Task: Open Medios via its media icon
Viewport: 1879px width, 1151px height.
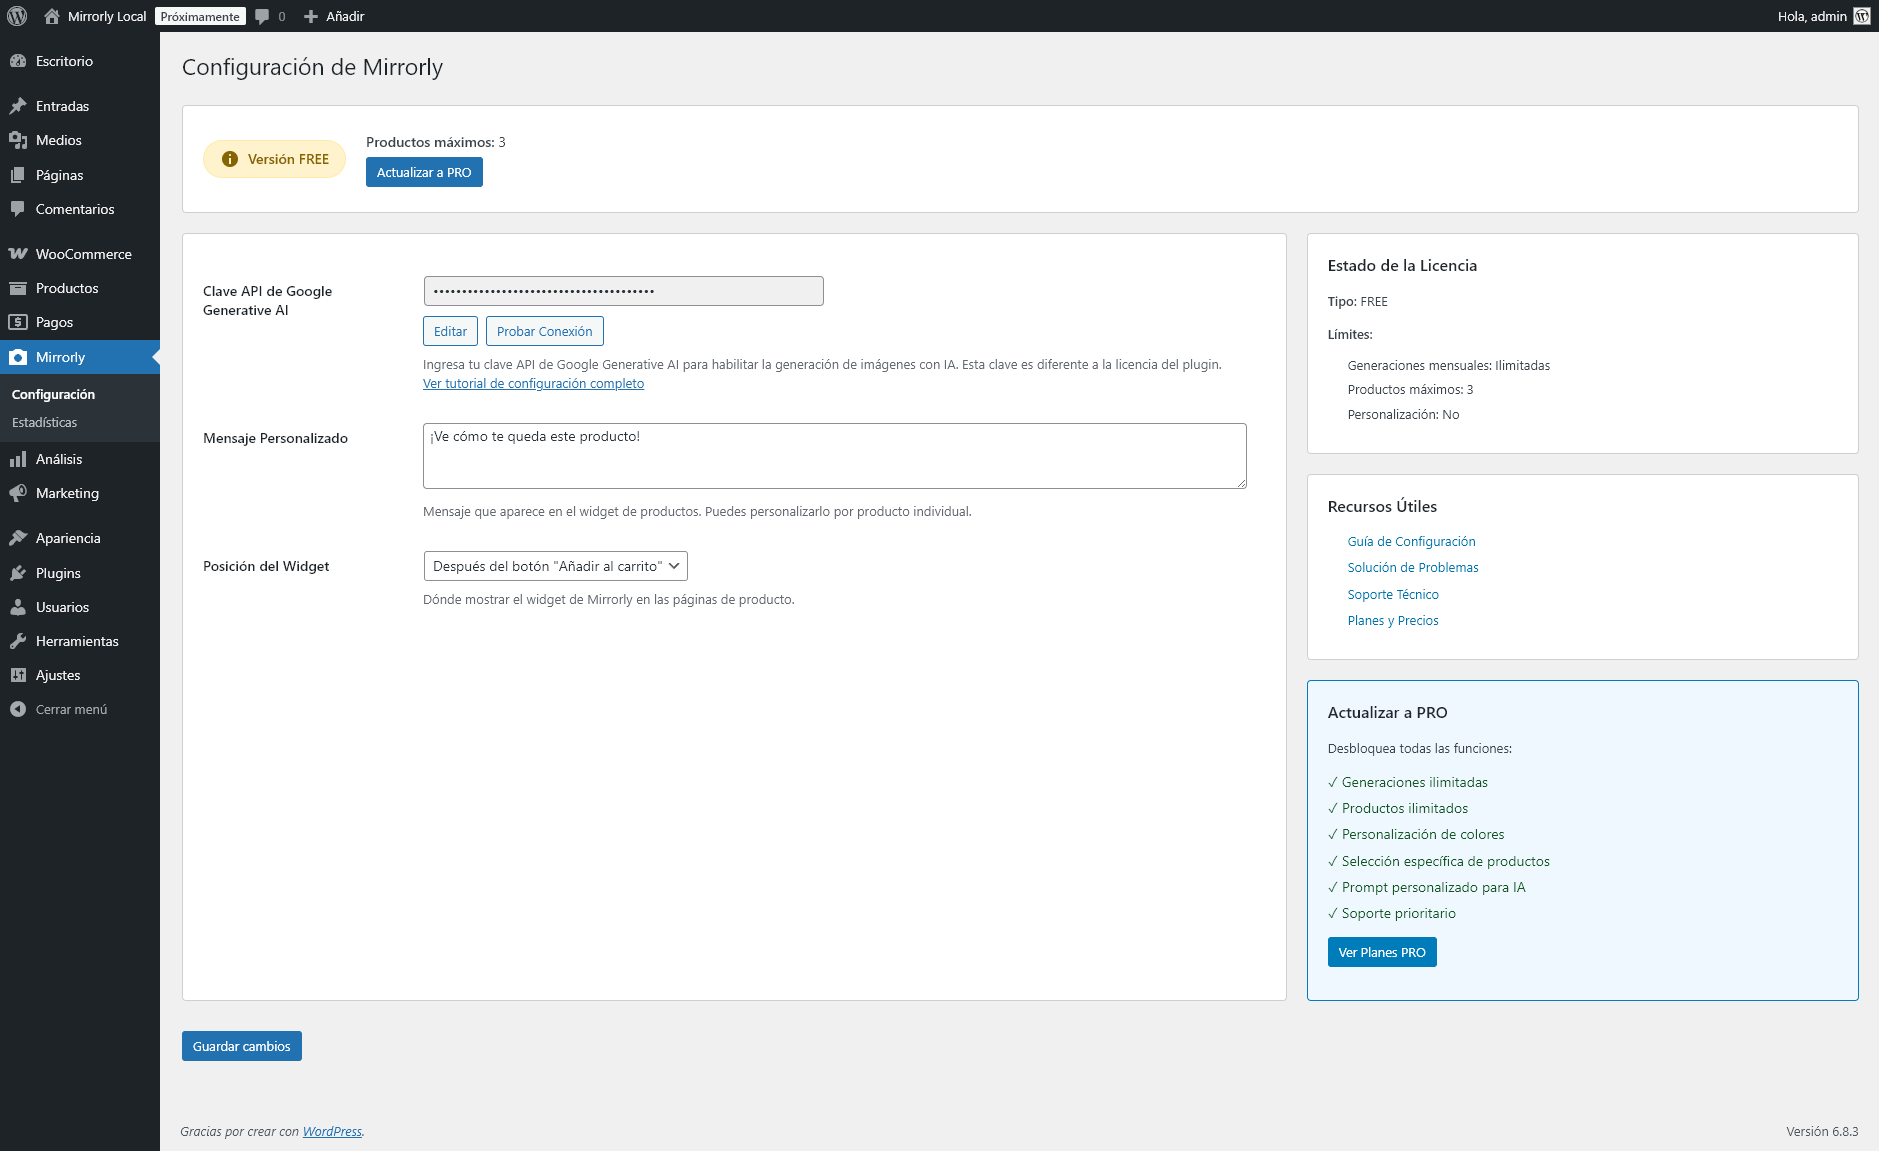Action: (19, 140)
